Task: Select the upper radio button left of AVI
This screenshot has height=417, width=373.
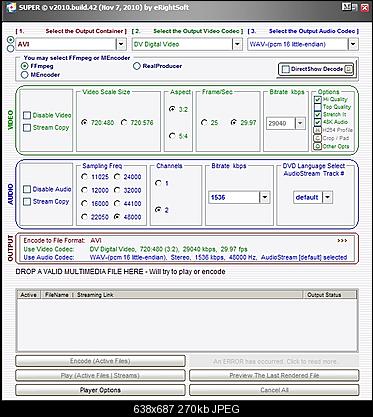Action: [11, 40]
